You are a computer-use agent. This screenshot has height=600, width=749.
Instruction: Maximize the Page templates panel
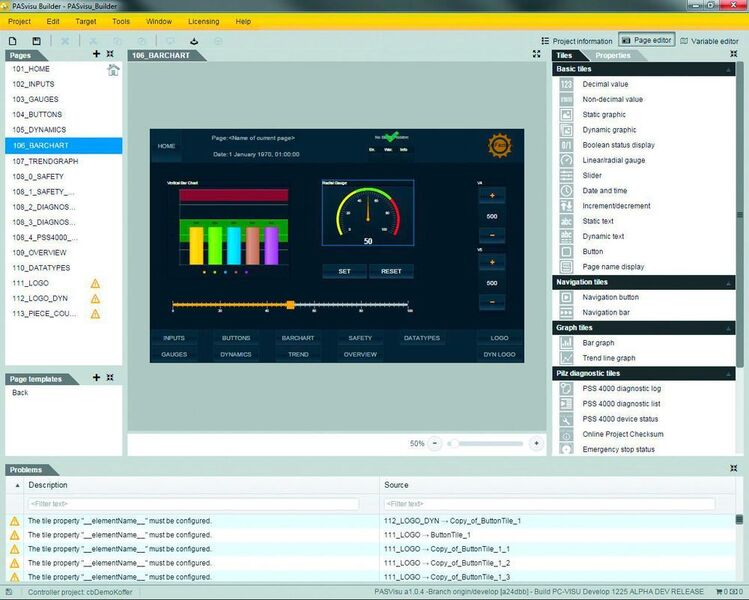point(110,377)
